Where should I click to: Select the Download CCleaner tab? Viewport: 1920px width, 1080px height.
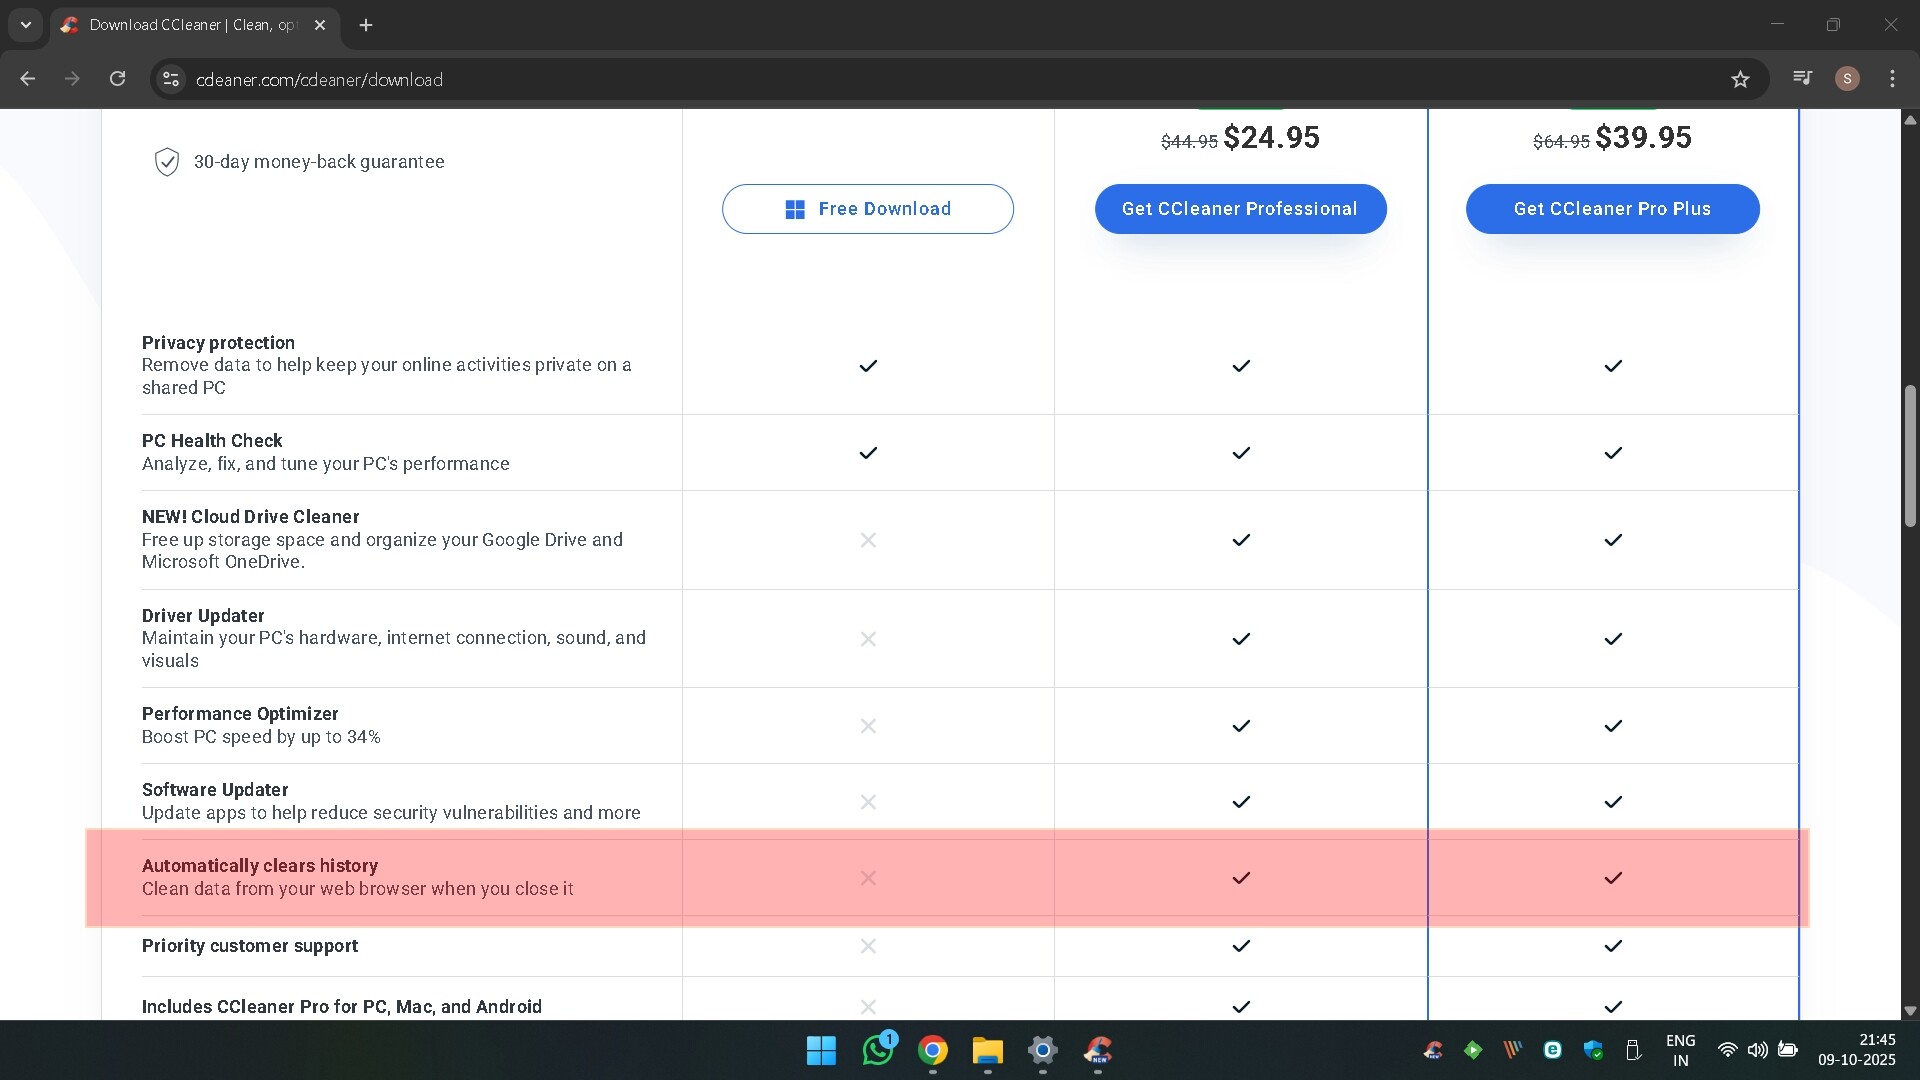(x=190, y=25)
